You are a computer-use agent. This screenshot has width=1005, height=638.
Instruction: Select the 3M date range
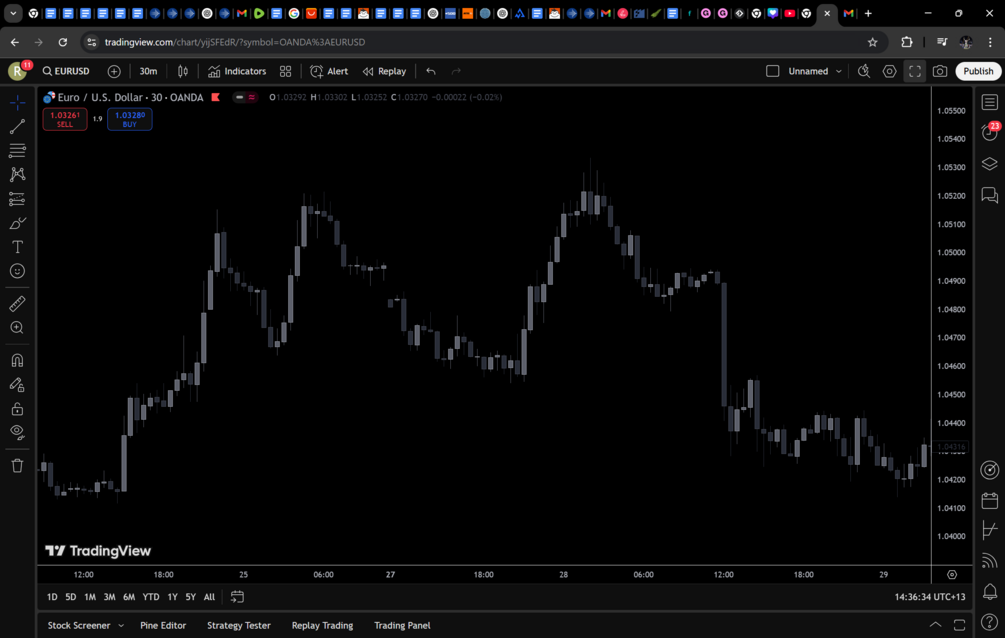[110, 597]
